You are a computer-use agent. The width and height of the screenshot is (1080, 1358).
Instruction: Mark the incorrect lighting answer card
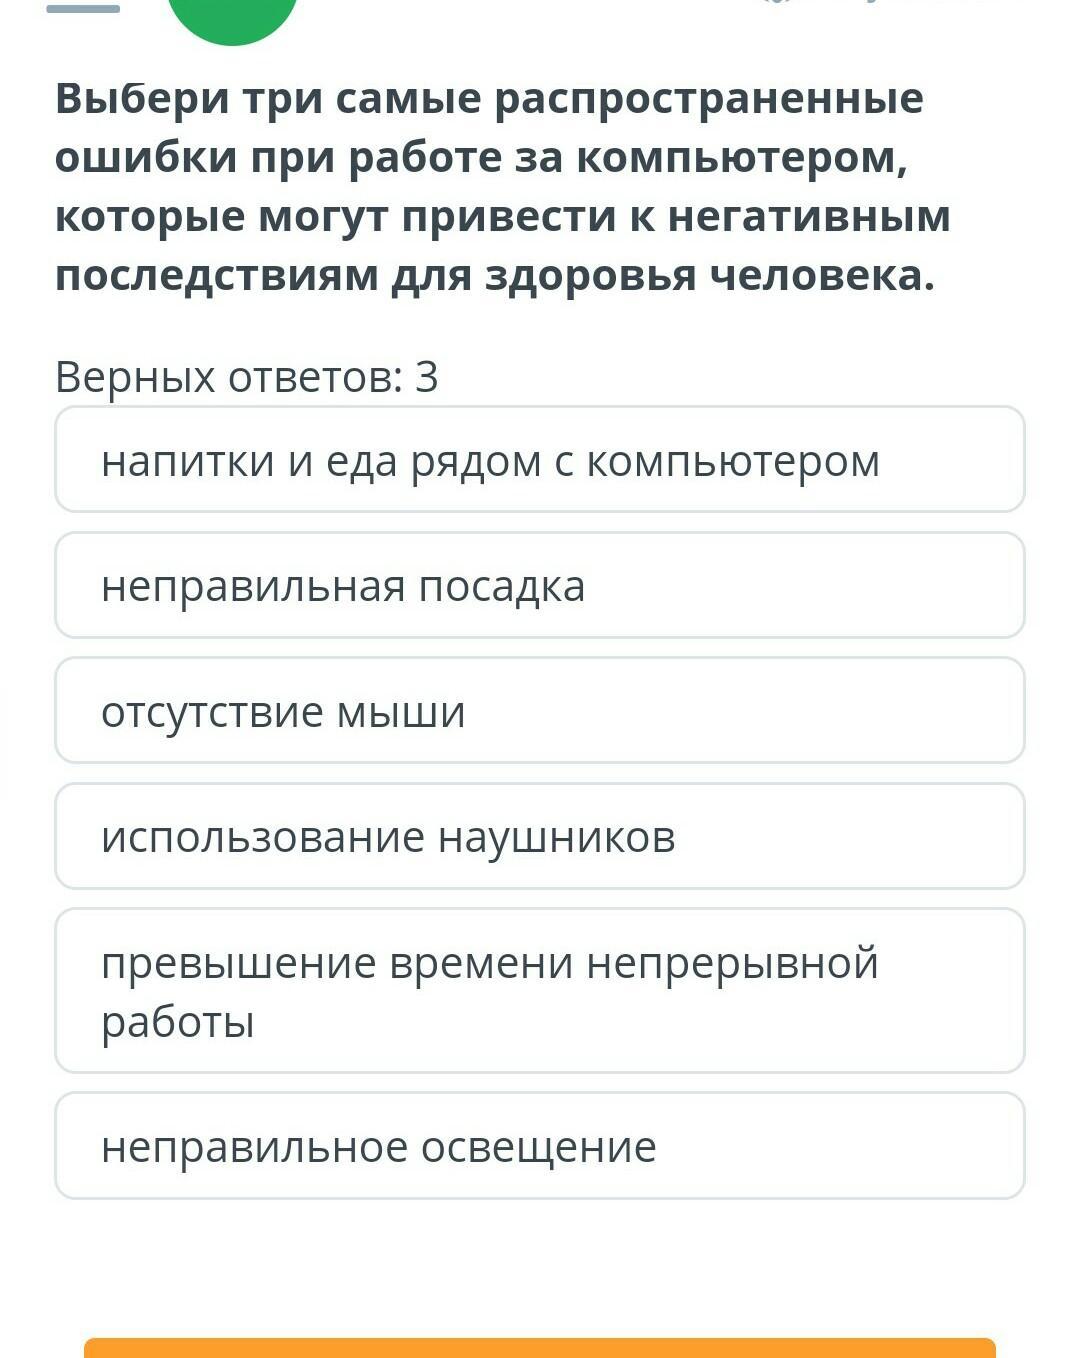click(x=540, y=1145)
